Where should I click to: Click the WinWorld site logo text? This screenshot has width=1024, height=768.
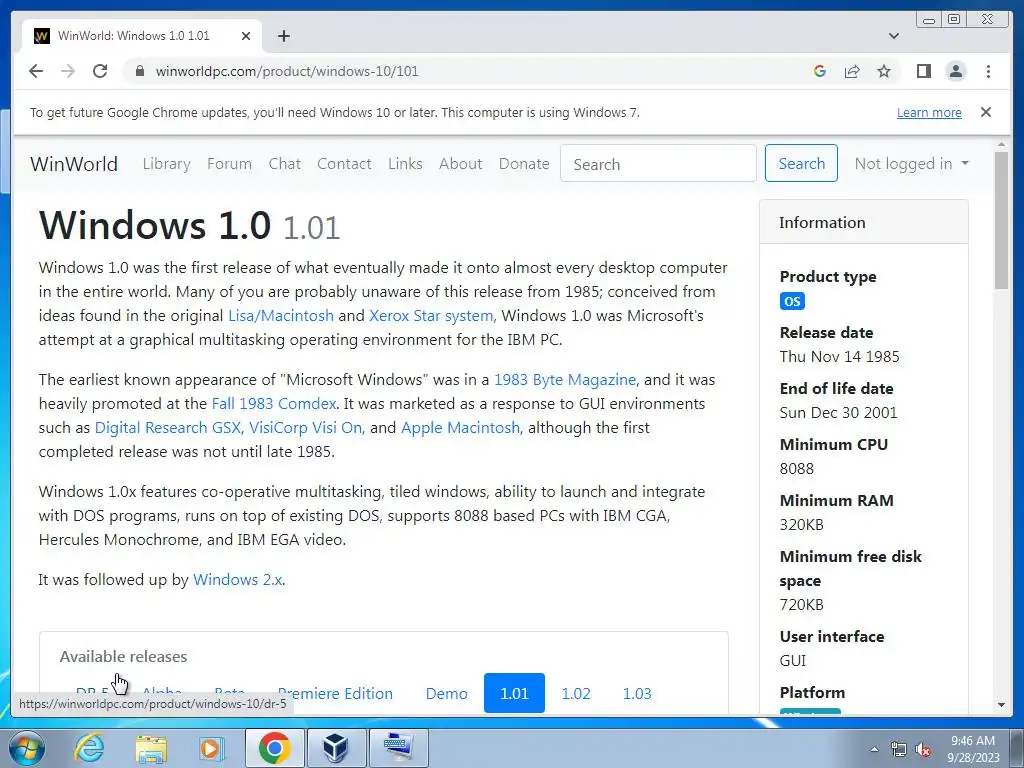74,164
